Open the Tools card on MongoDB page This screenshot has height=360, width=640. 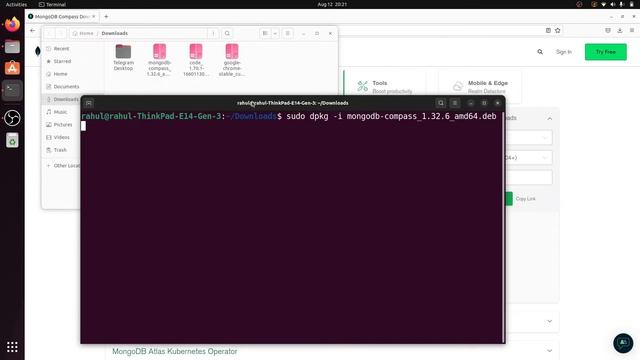[386, 87]
